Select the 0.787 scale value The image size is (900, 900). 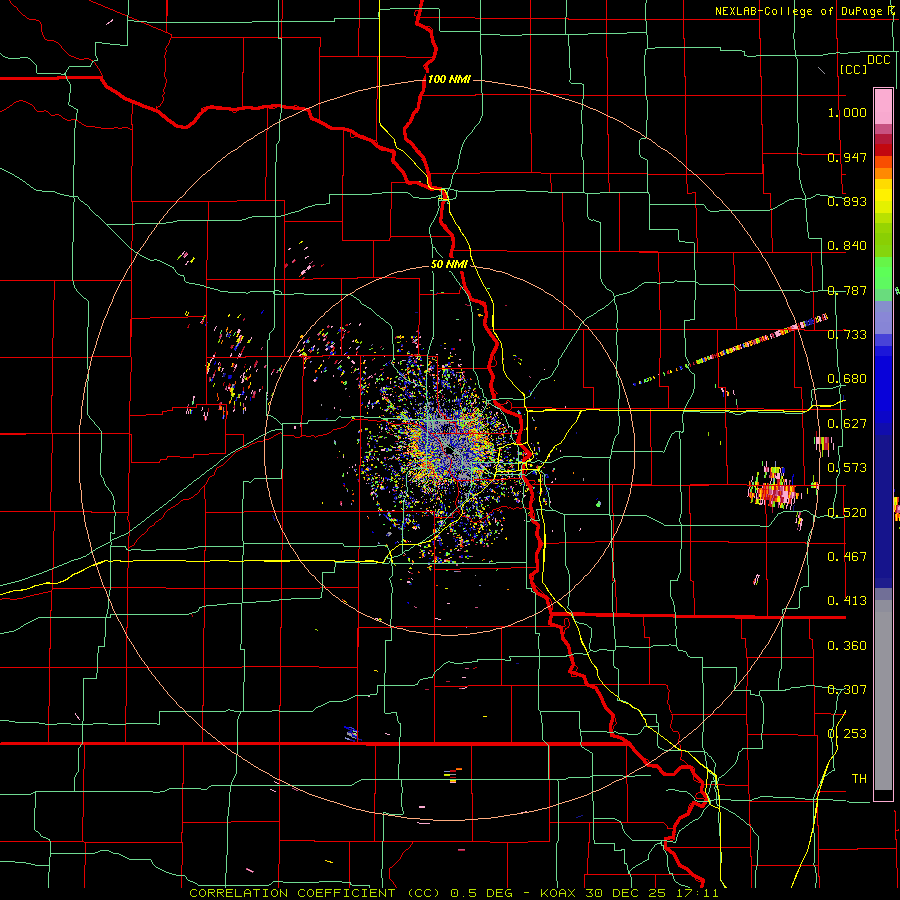click(847, 290)
